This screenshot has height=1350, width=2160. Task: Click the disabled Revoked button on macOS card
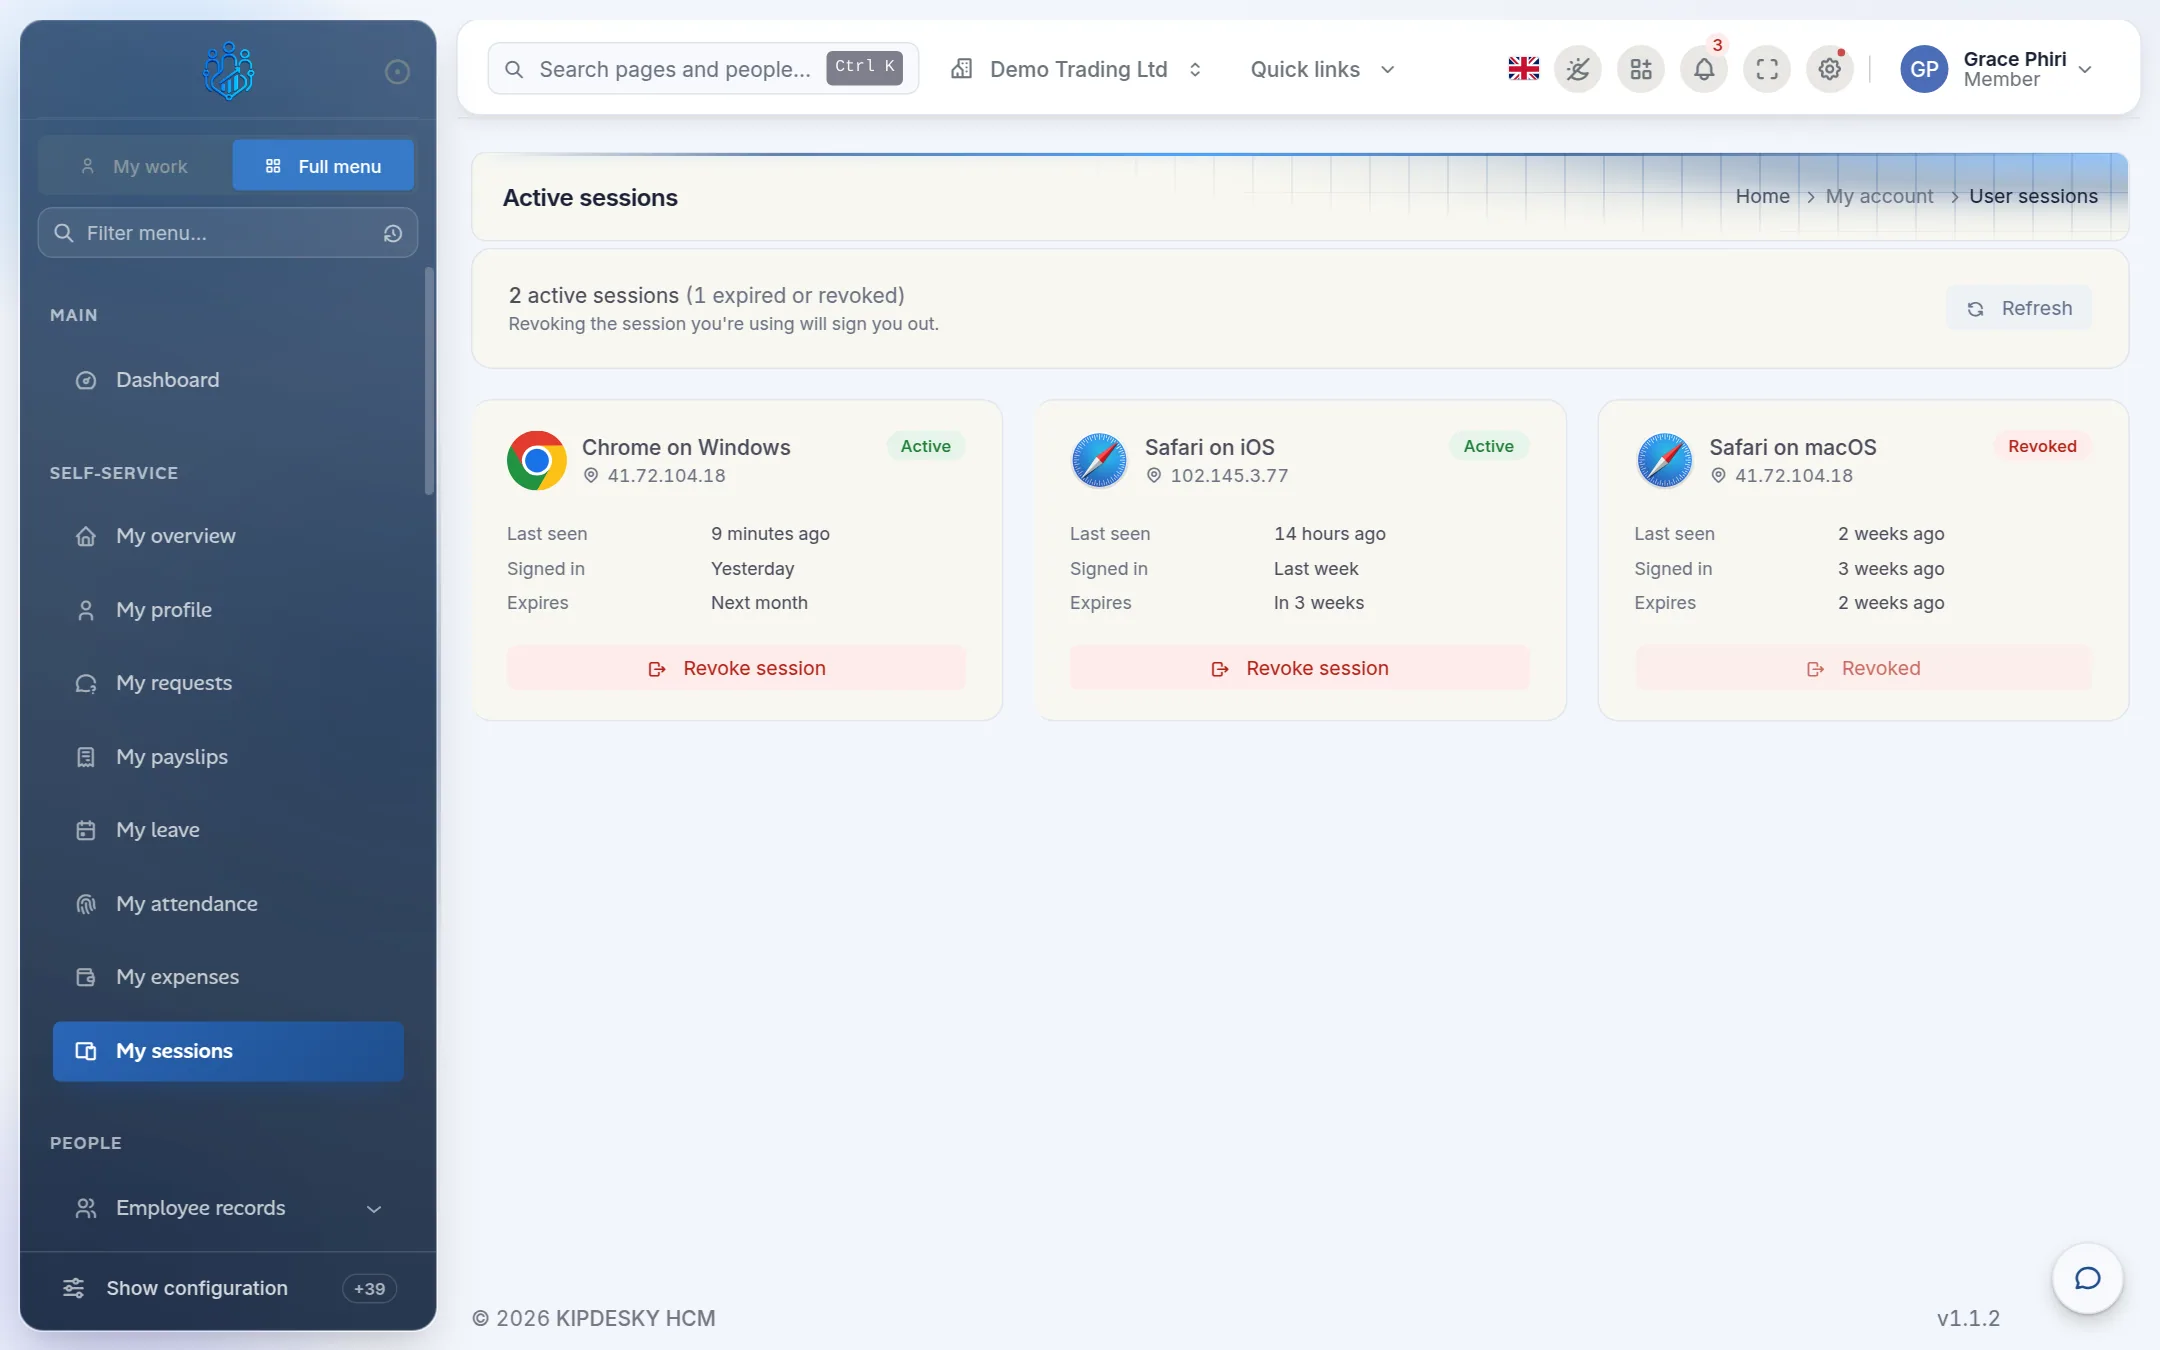(x=1863, y=668)
